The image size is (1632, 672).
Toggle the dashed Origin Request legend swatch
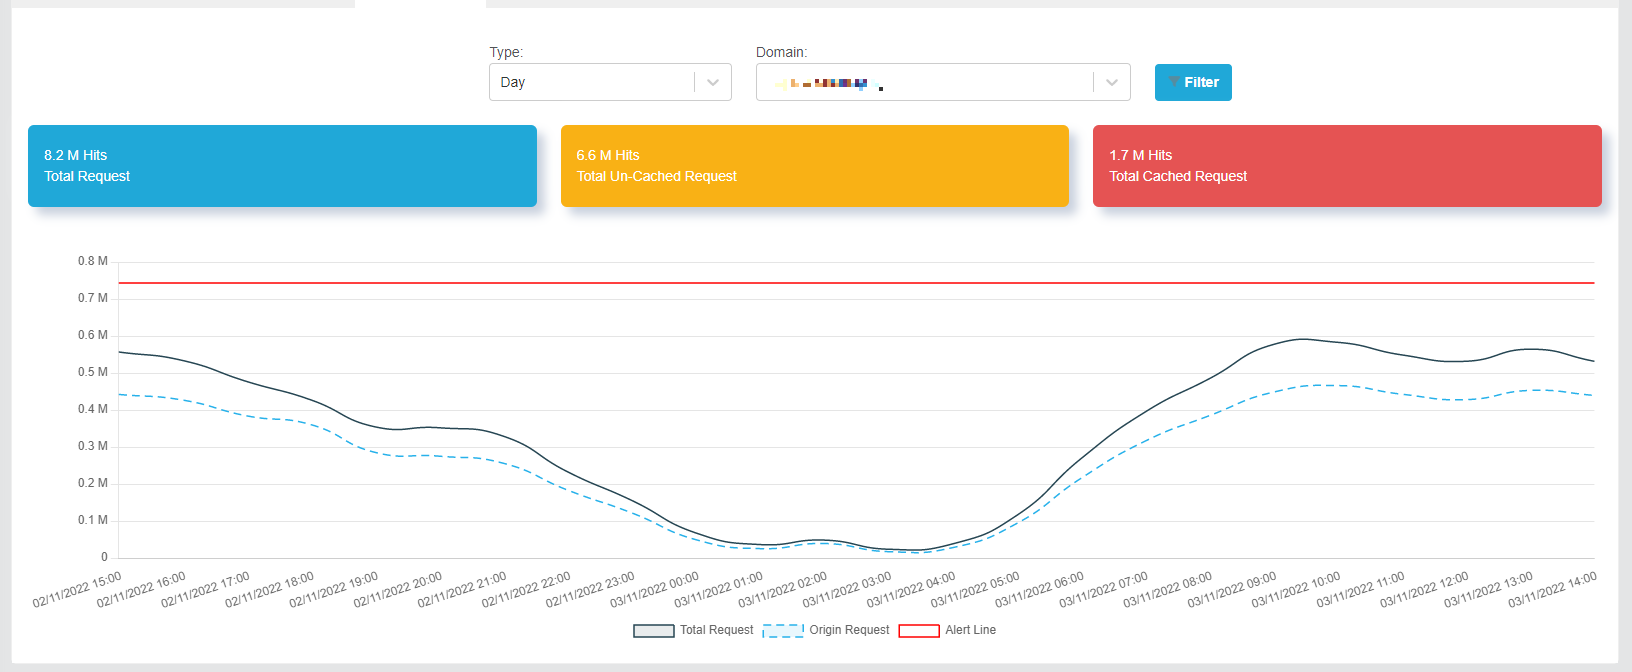783,631
